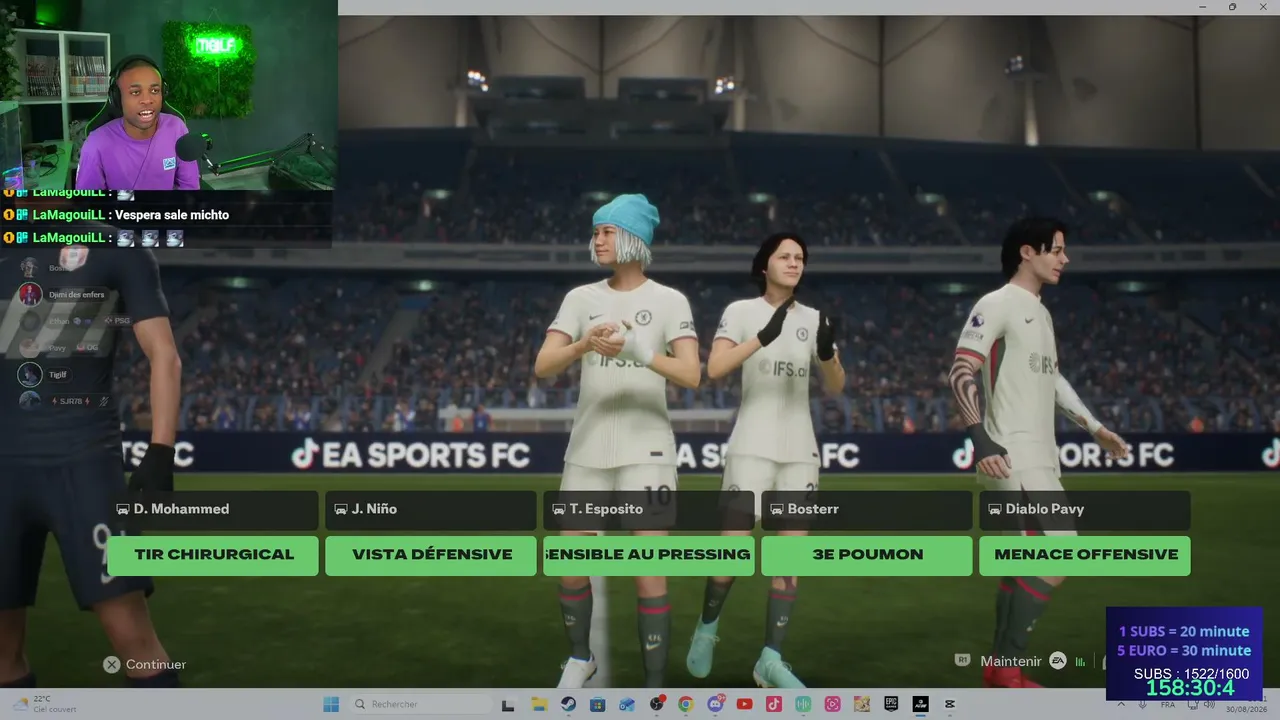Screen dimensions: 1280x720
Task: Click the 'Vespera sale michto' chat message
Action: pyautogui.click(x=172, y=215)
